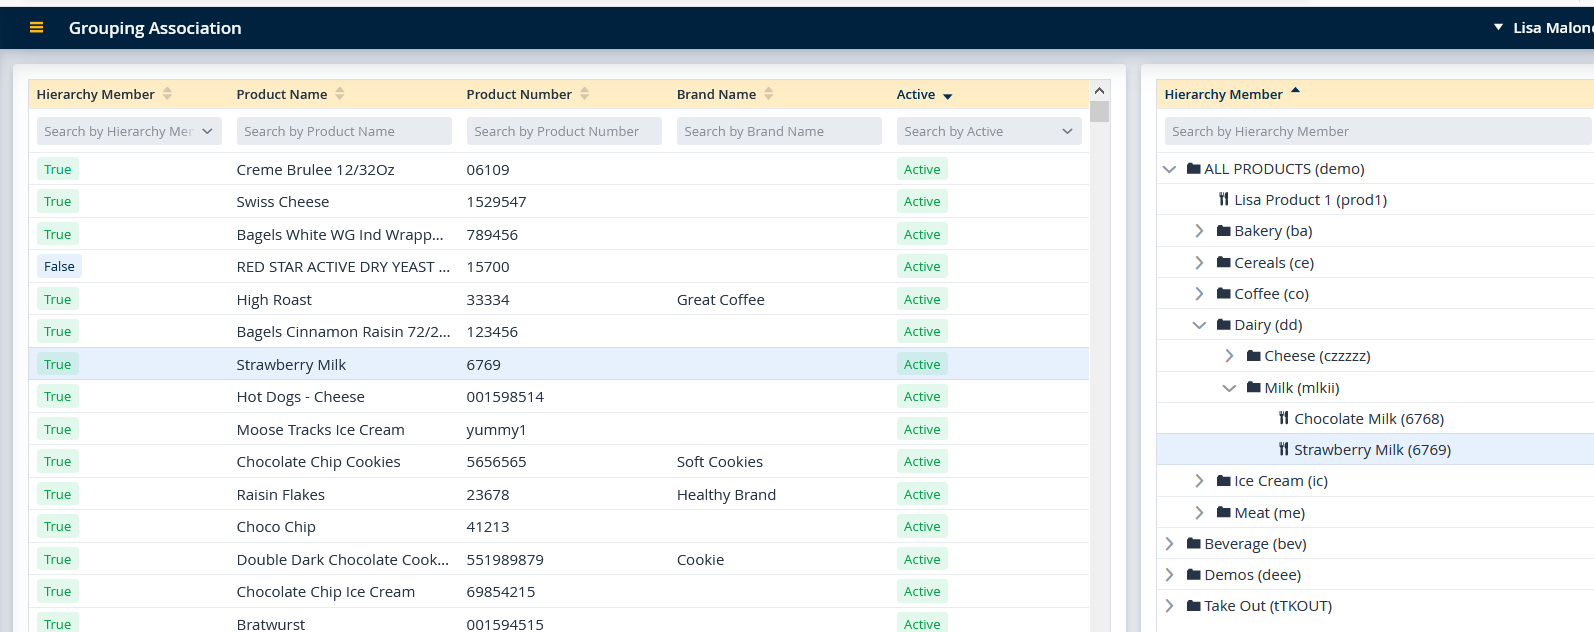
Task: Collapse the Dairy tree node
Action: [x=1199, y=325]
